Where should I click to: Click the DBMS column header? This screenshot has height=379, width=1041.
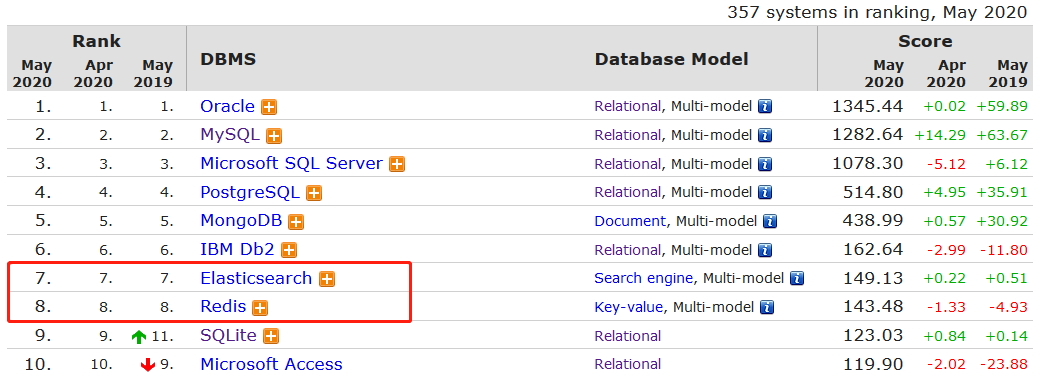point(228,59)
